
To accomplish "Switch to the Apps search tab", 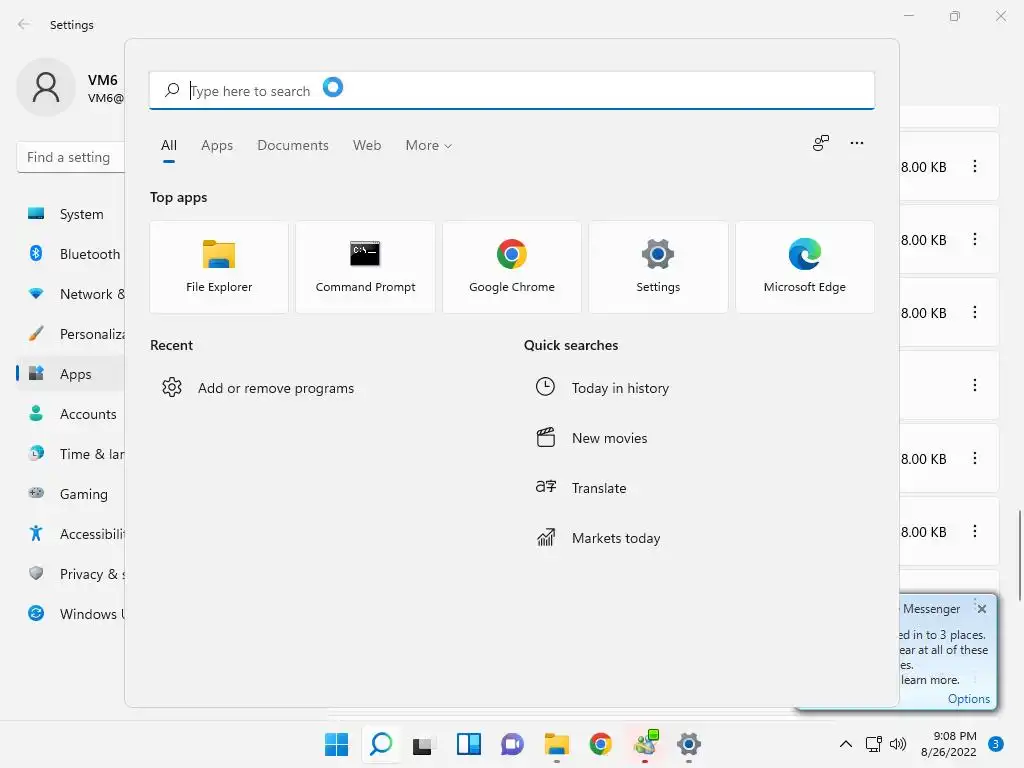I will [x=217, y=146].
